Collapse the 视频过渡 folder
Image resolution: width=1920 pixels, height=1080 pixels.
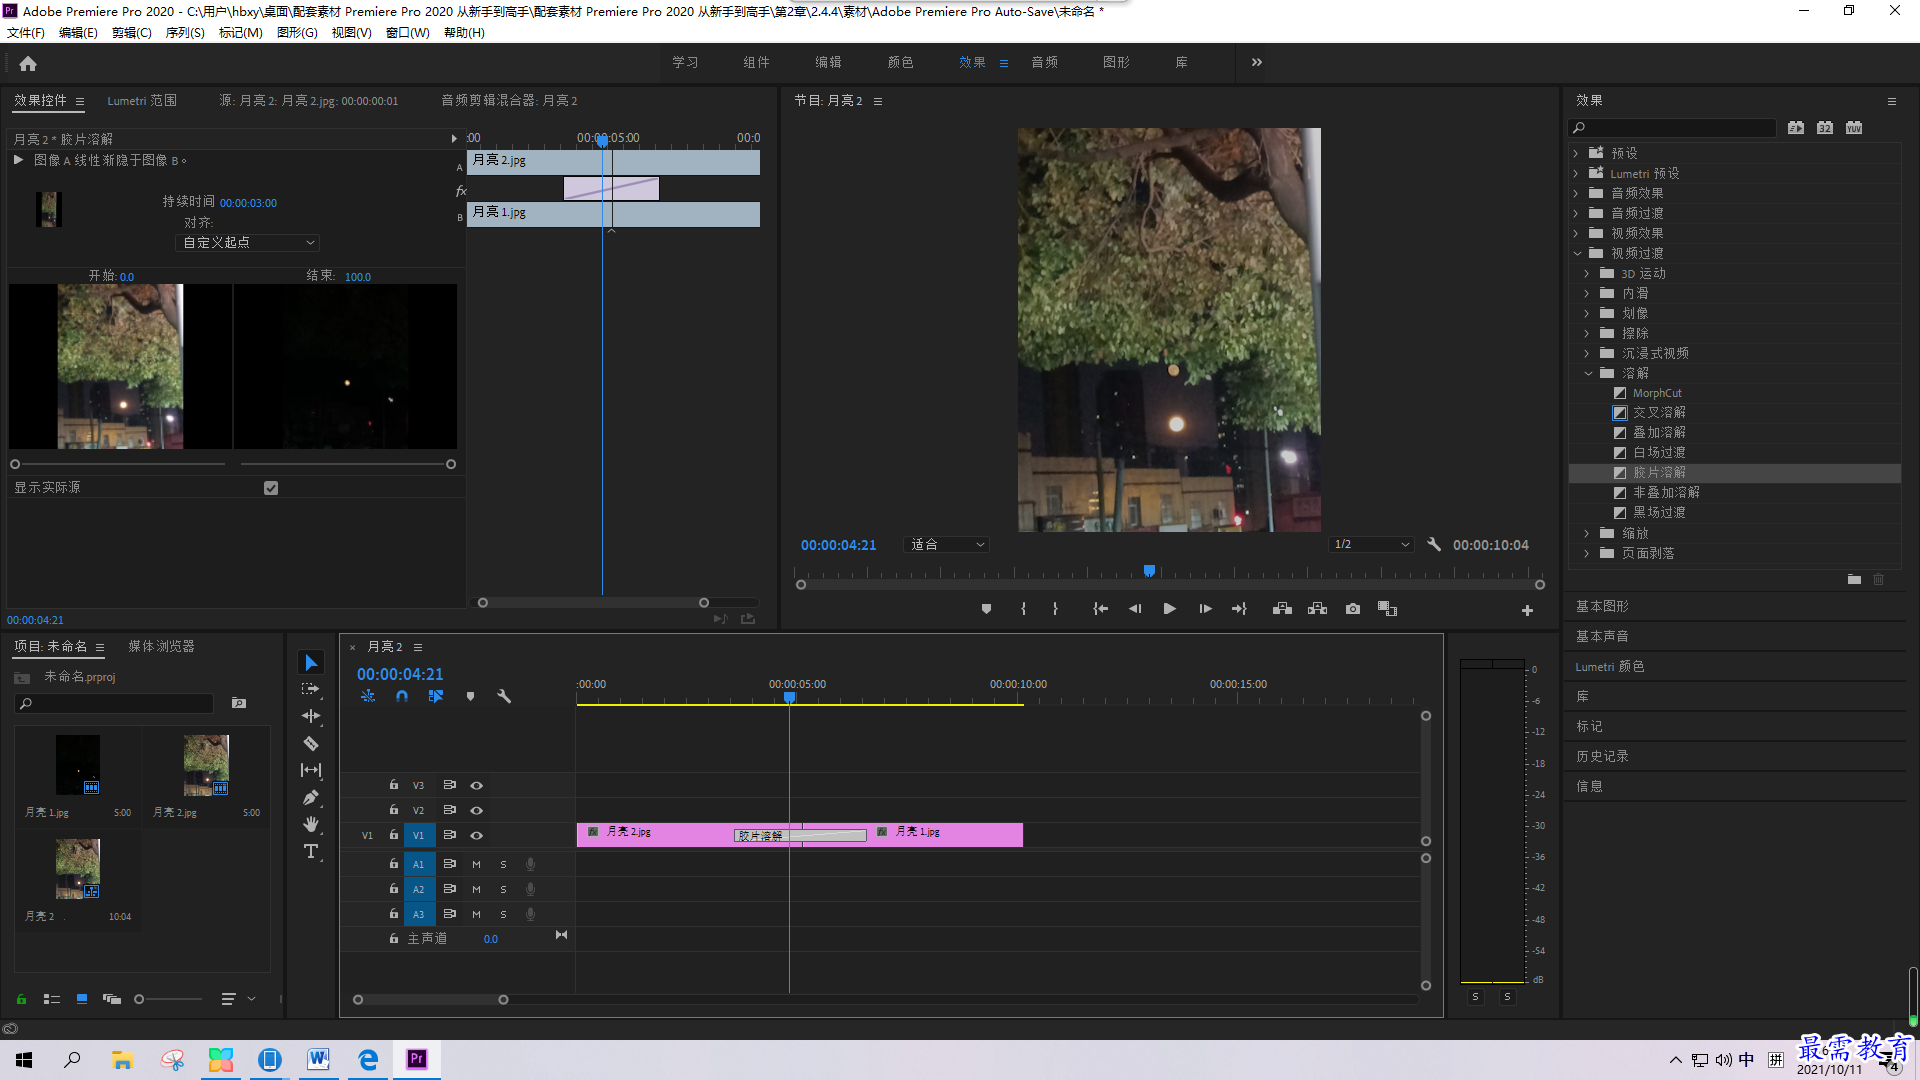[x=1577, y=253]
